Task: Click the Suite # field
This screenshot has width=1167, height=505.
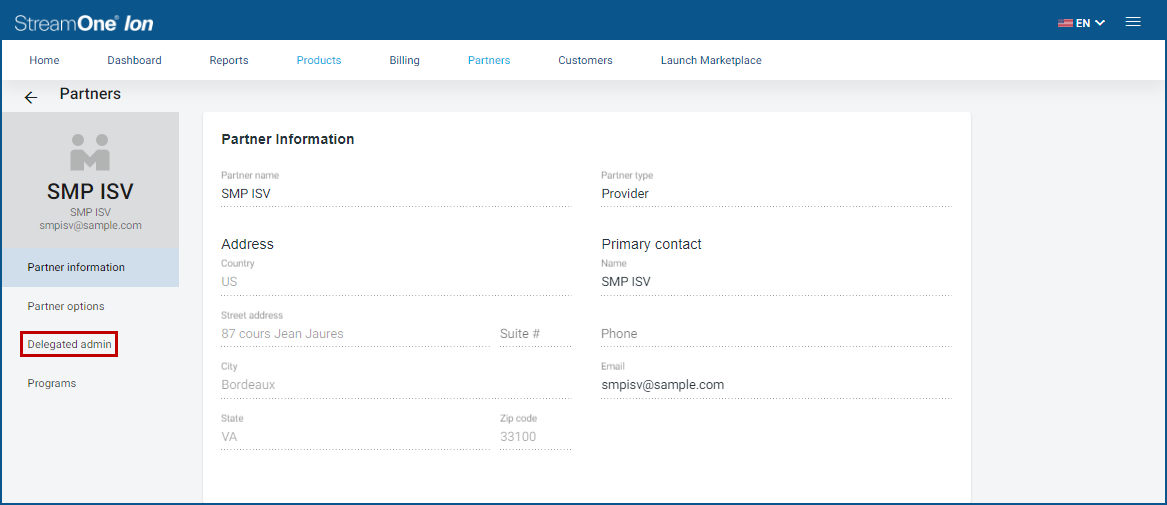Action: coord(535,334)
